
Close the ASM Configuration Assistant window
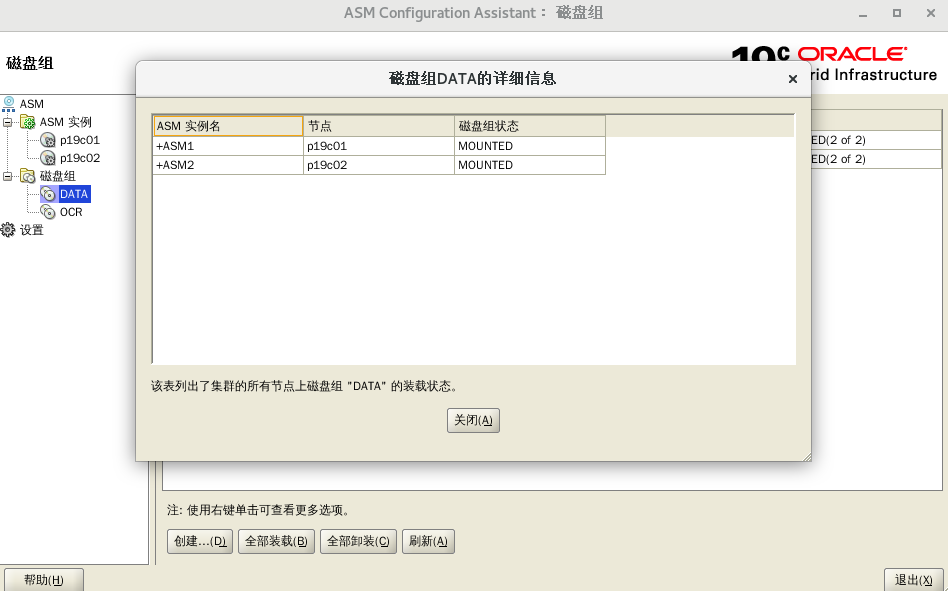[x=931, y=13]
